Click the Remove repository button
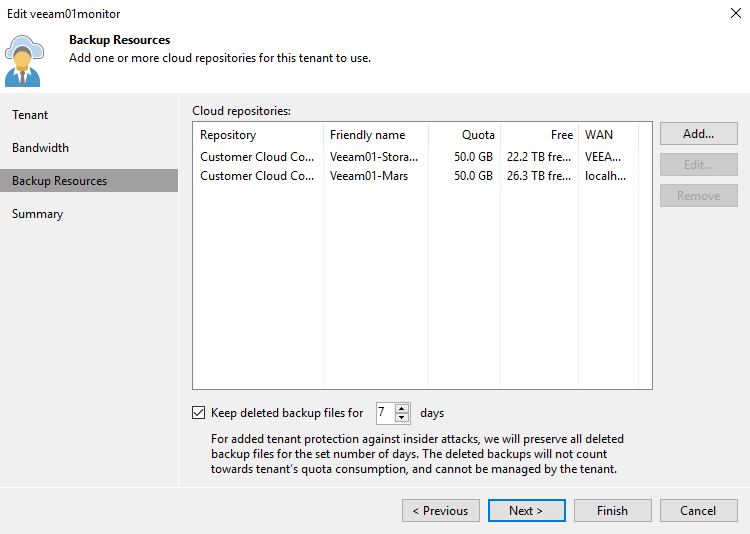 [698, 196]
